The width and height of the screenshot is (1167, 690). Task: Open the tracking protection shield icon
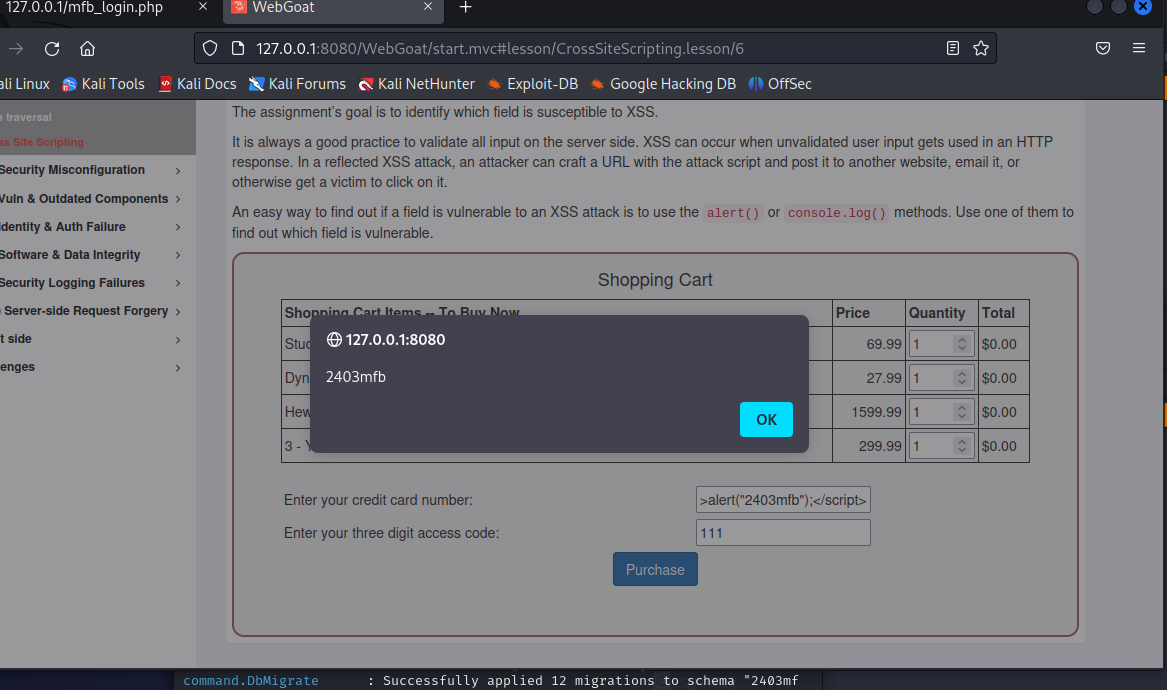pos(210,48)
